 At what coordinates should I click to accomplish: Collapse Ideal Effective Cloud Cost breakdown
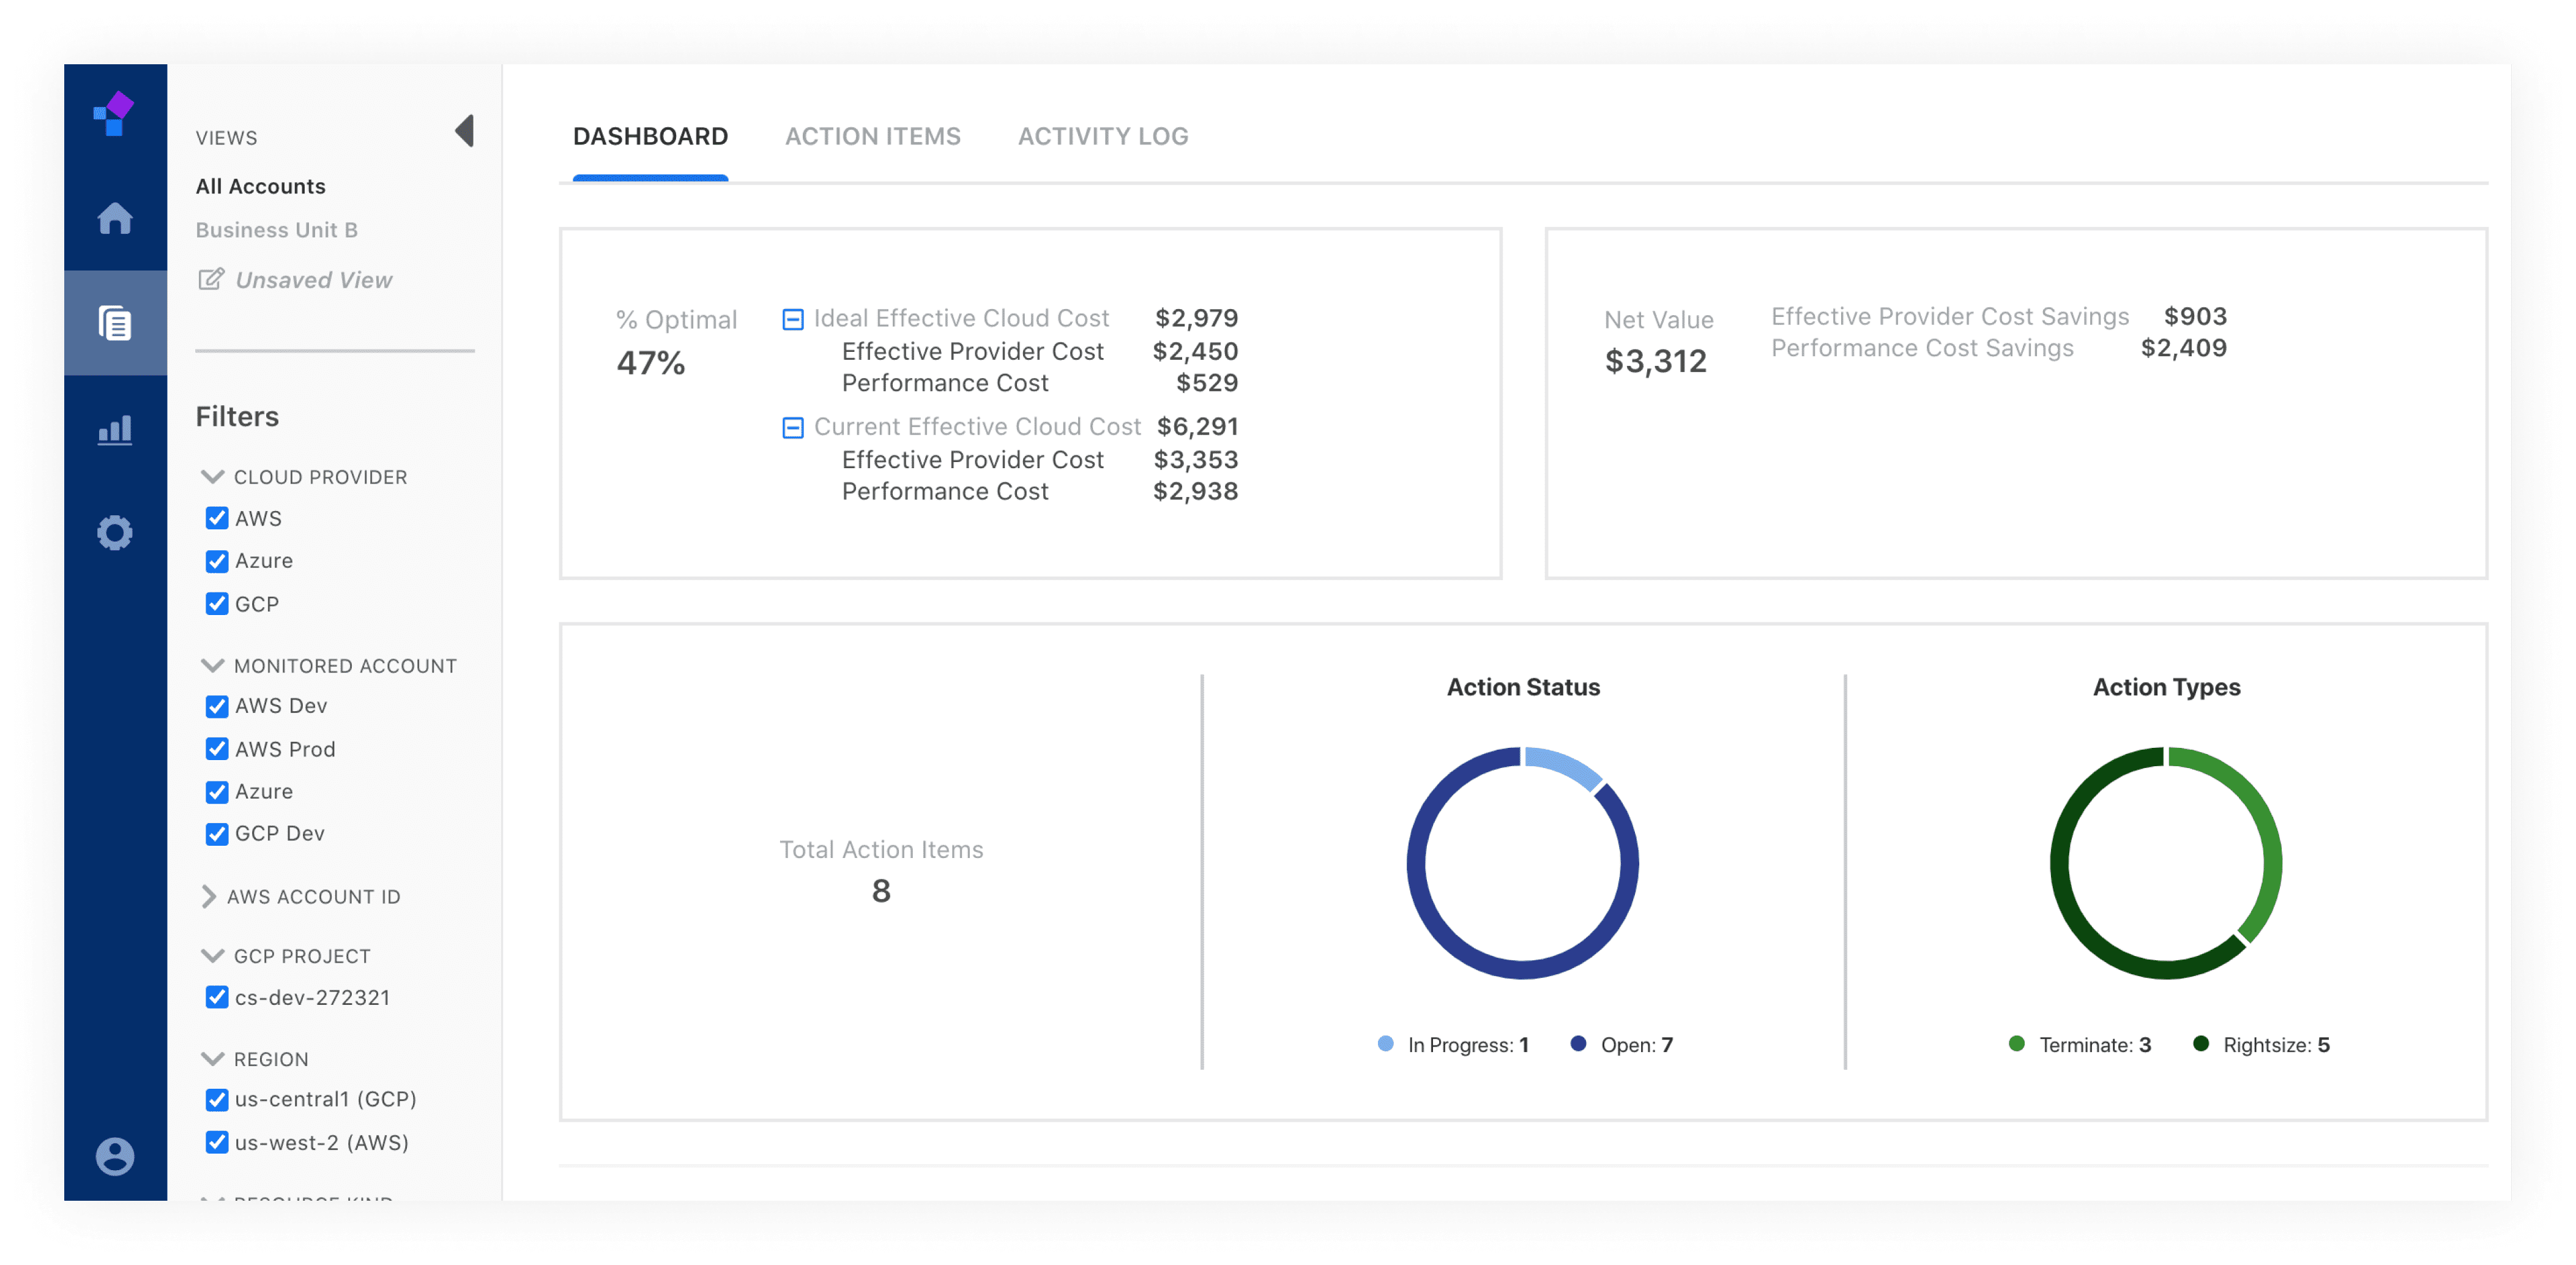(x=792, y=319)
